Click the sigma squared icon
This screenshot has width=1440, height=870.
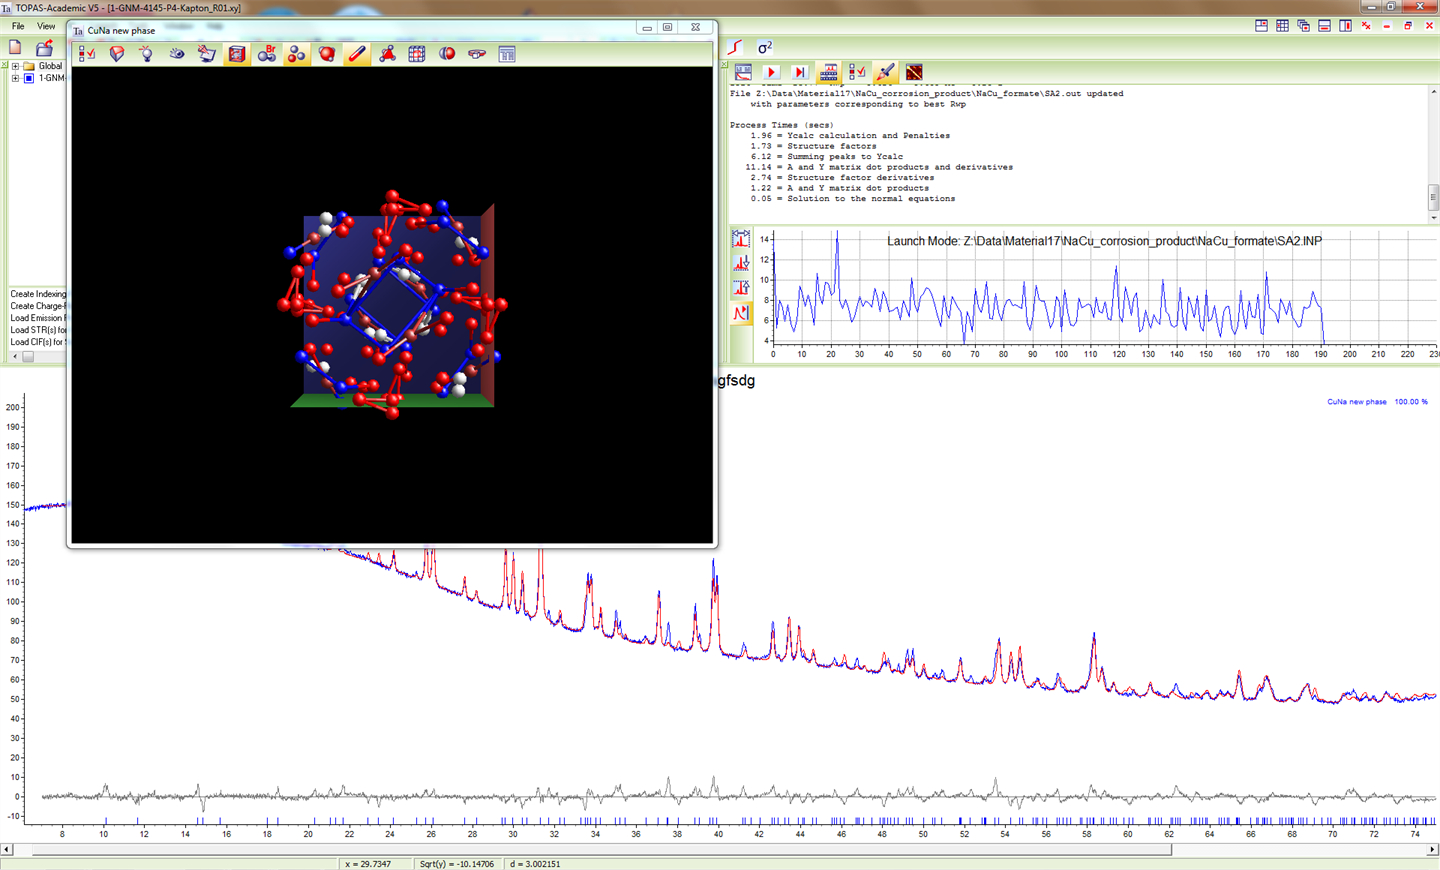[x=765, y=47]
